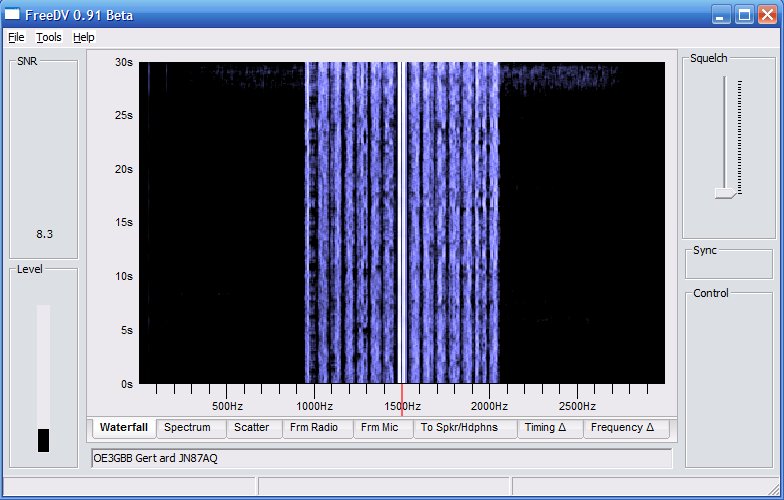
Task: Click the 30s time axis label
Action: (124, 62)
